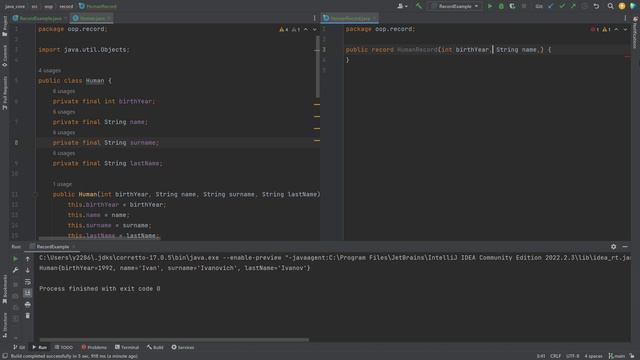Click the '4 usages' hint above Human class
Image resolution: width=640 pixels, height=360 pixels.
tap(49, 71)
